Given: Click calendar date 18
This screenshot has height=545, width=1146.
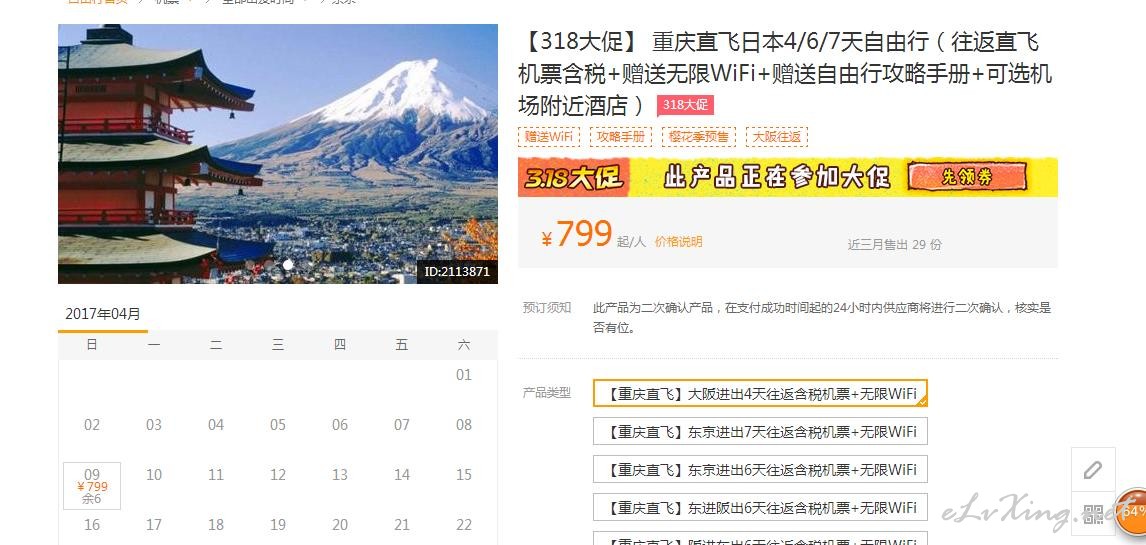Looking at the screenshot, I should pyautogui.click(x=216, y=525).
